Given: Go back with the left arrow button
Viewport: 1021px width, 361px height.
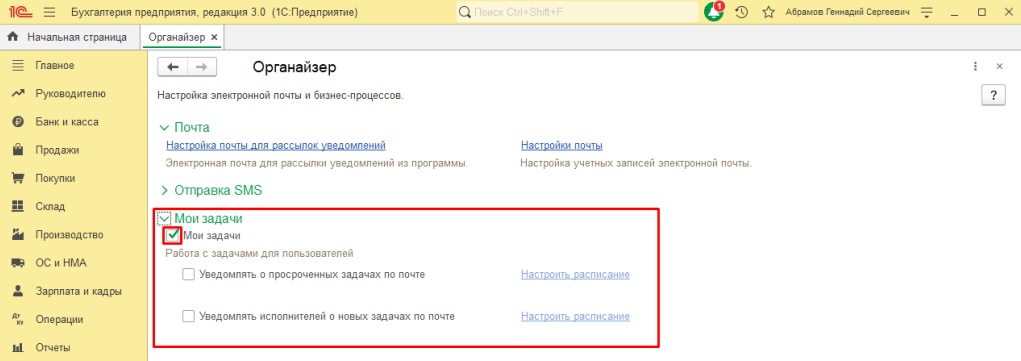Looking at the screenshot, I should point(173,67).
